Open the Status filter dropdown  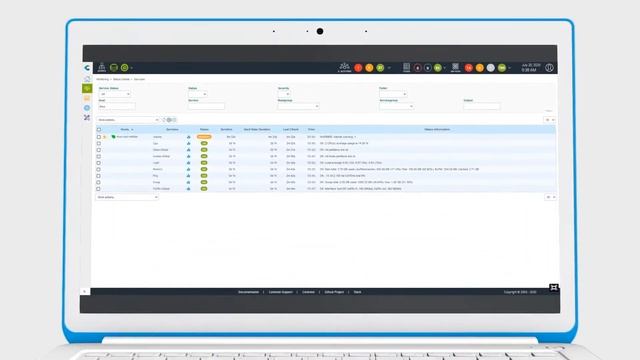[198, 94]
